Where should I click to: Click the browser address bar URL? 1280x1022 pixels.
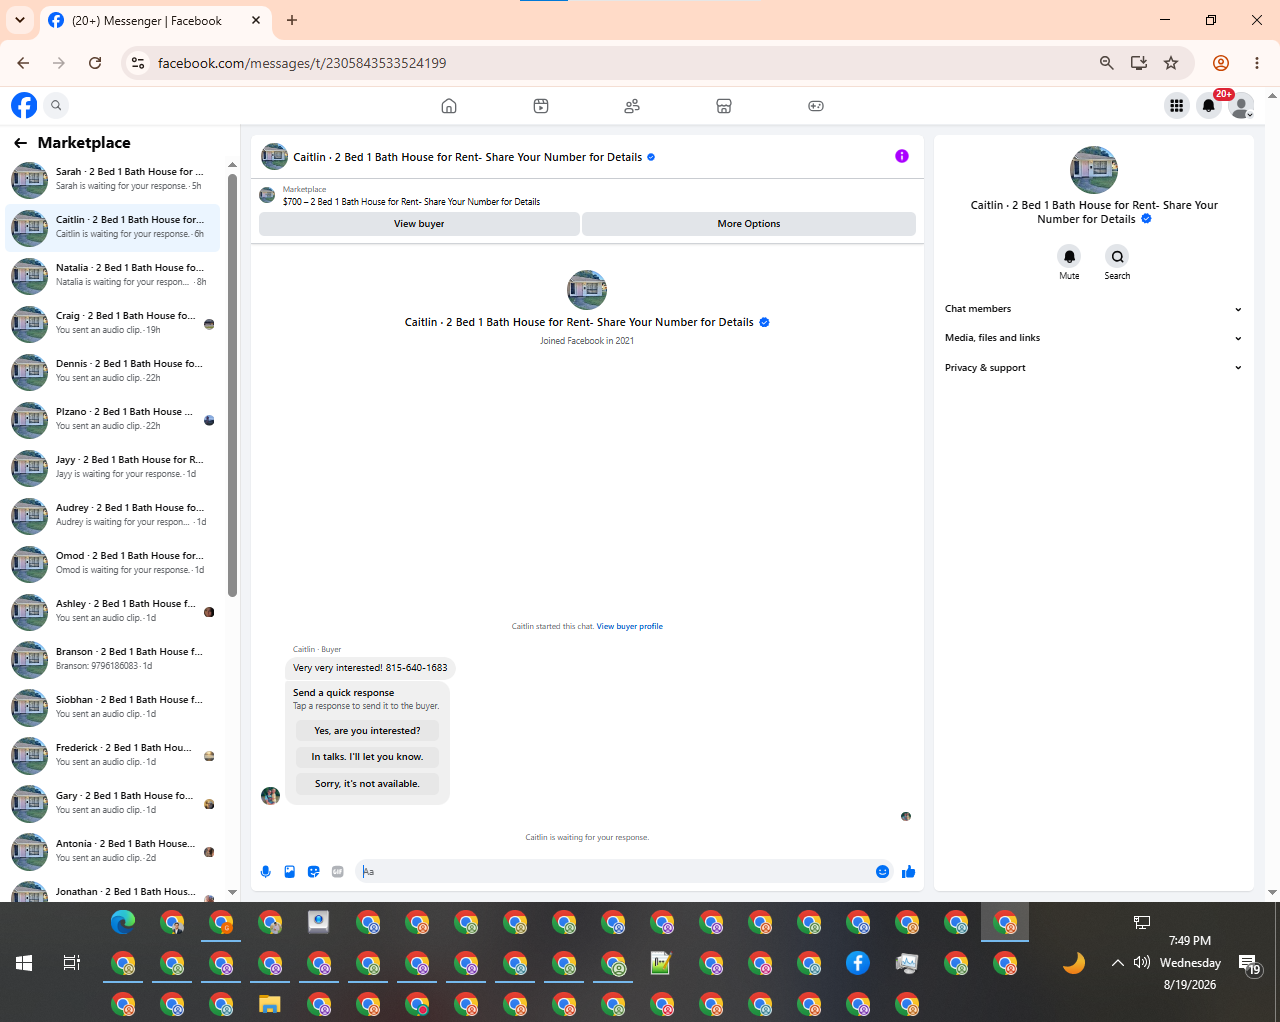302,63
